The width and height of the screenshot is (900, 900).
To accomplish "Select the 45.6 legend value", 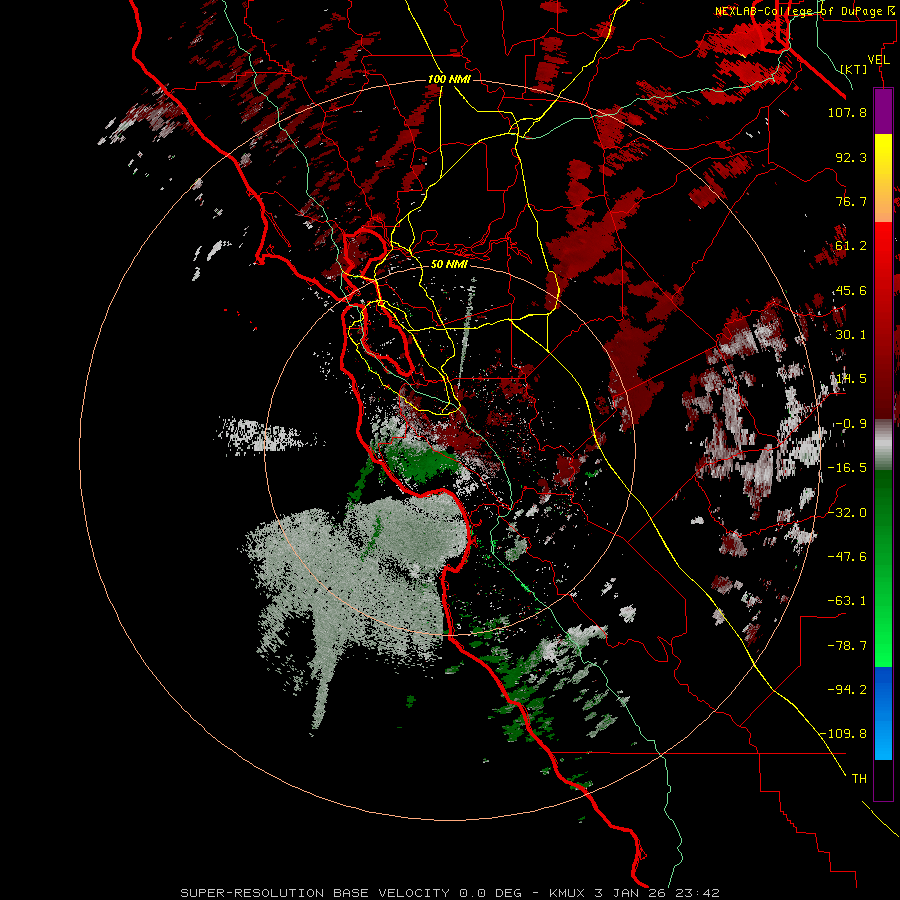I will (851, 290).
